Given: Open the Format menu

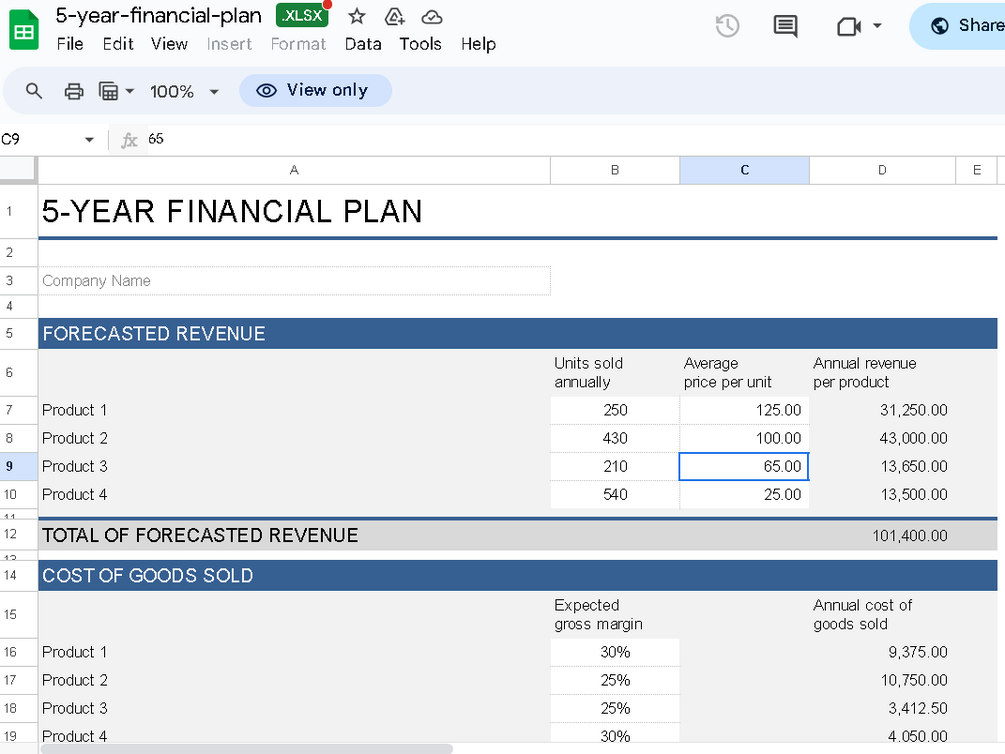Looking at the screenshot, I should [298, 44].
